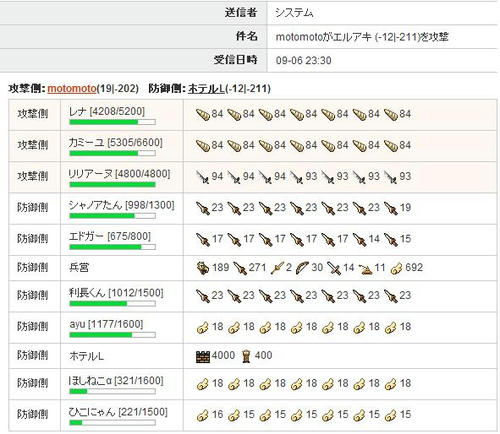Click the wall icon beside 4000 in ホテルL row
Image resolution: width=500 pixels, height=434 pixels.
[203, 357]
